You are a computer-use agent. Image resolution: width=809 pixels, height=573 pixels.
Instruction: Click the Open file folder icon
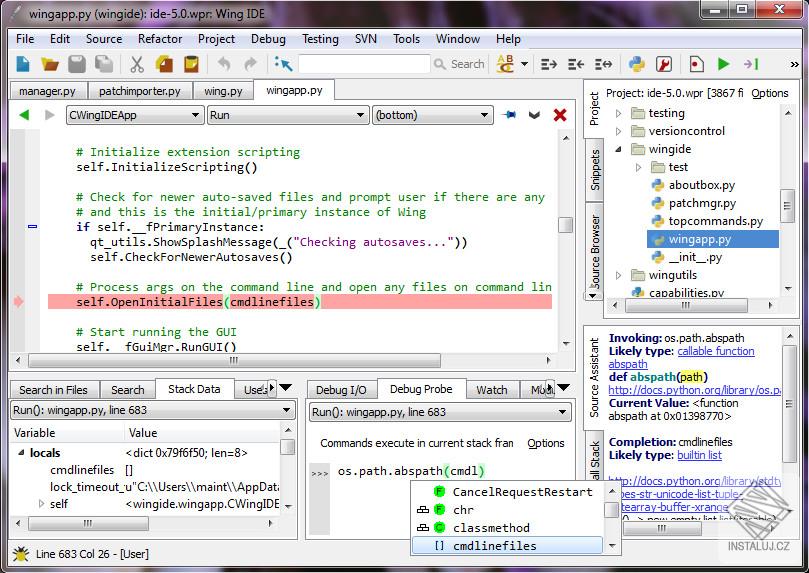click(x=49, y=64)
